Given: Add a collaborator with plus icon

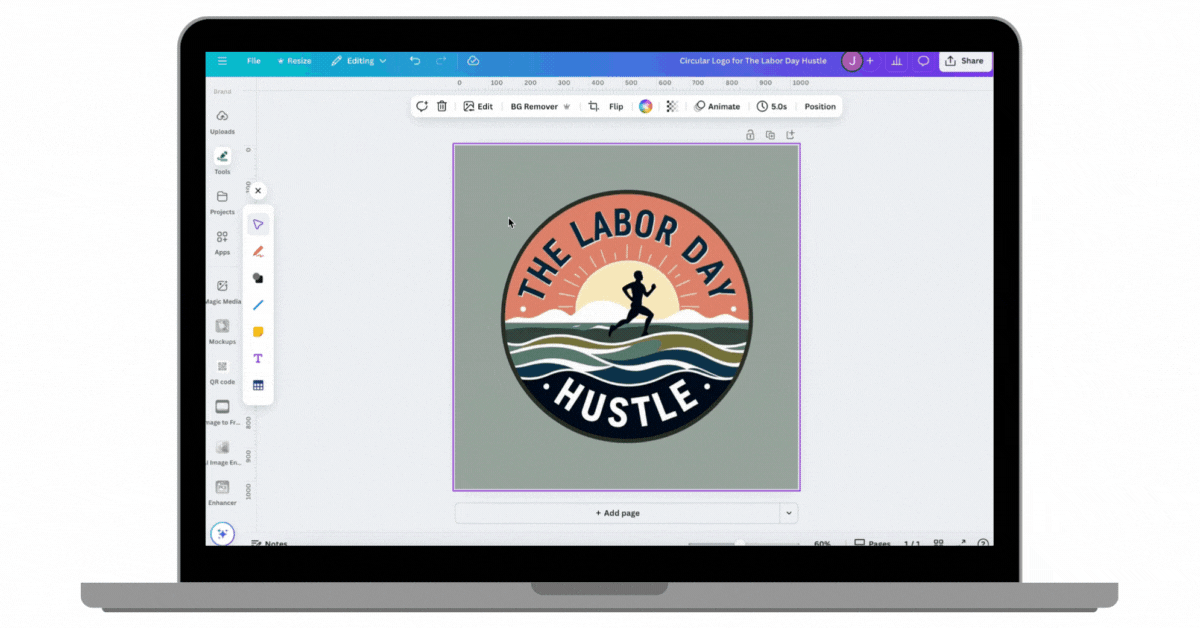Looking at the screenshot, I should pos(870,61).
